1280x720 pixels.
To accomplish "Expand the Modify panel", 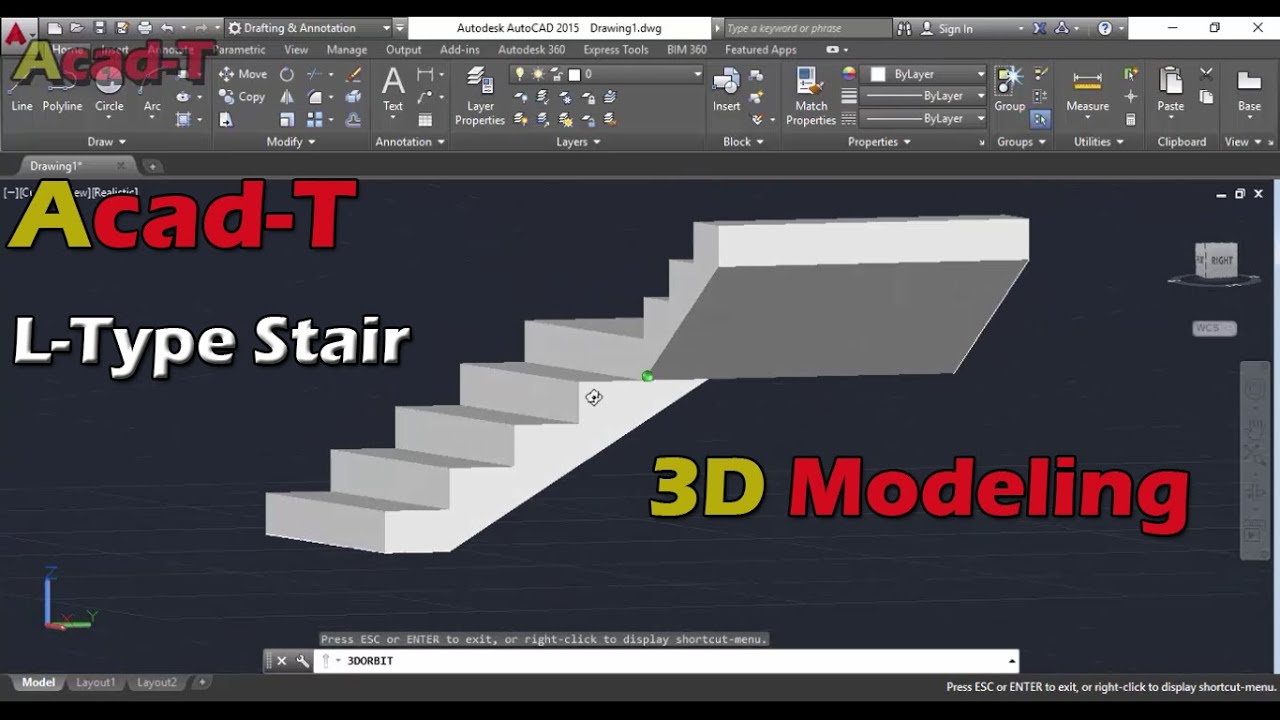I will [291, 142].
